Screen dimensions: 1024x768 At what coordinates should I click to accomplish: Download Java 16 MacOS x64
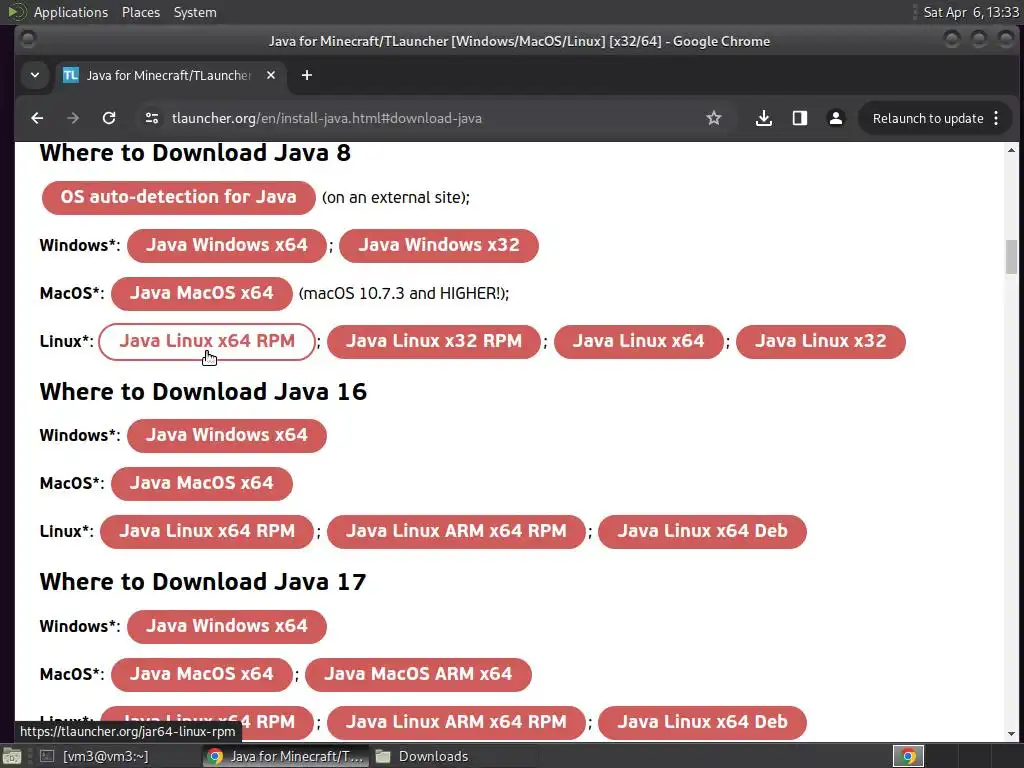(x=202, y=483)
